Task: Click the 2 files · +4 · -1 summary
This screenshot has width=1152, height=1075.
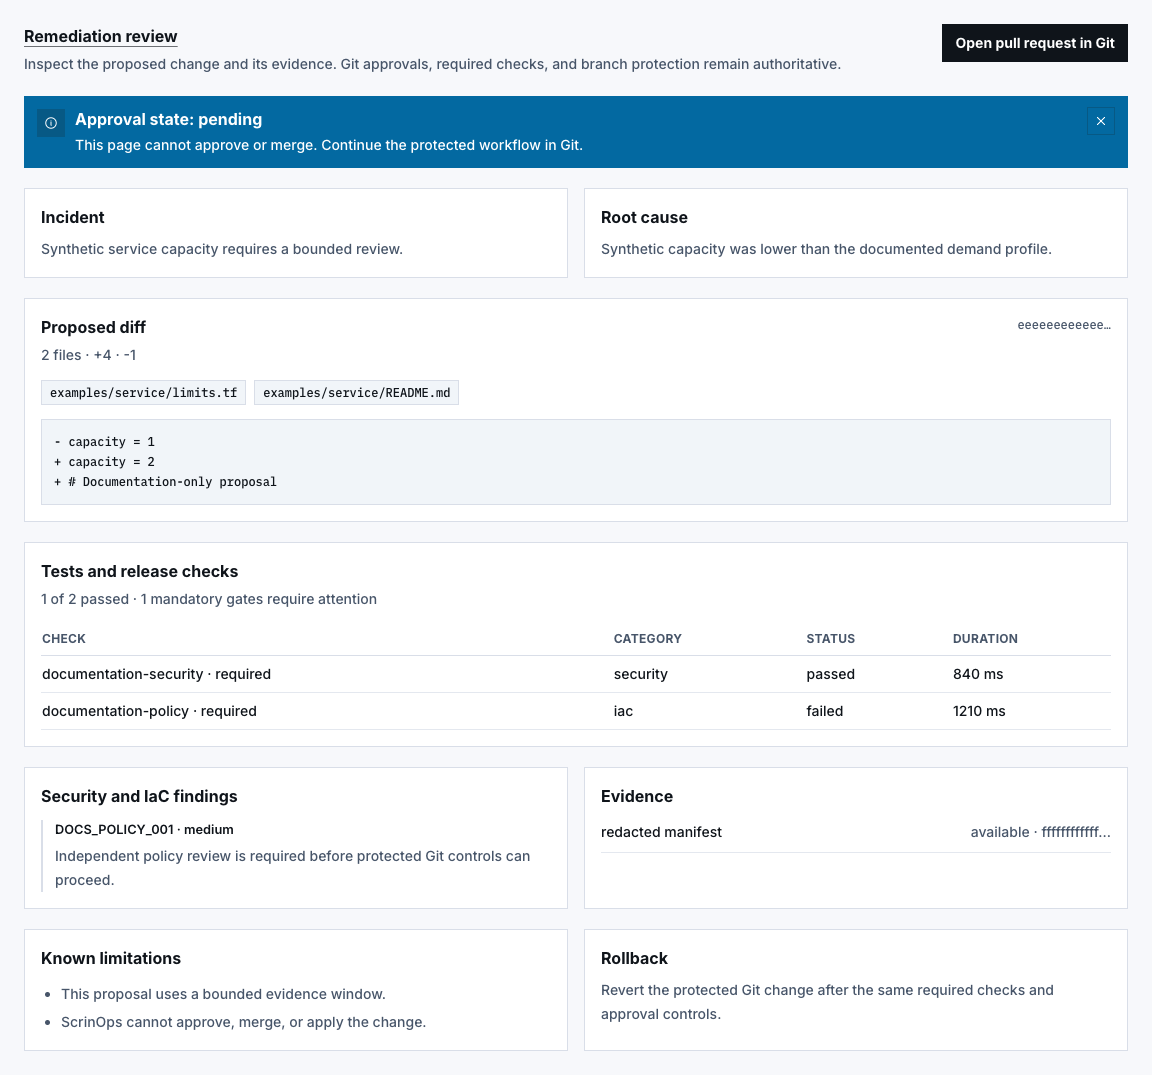Action: 88,355
